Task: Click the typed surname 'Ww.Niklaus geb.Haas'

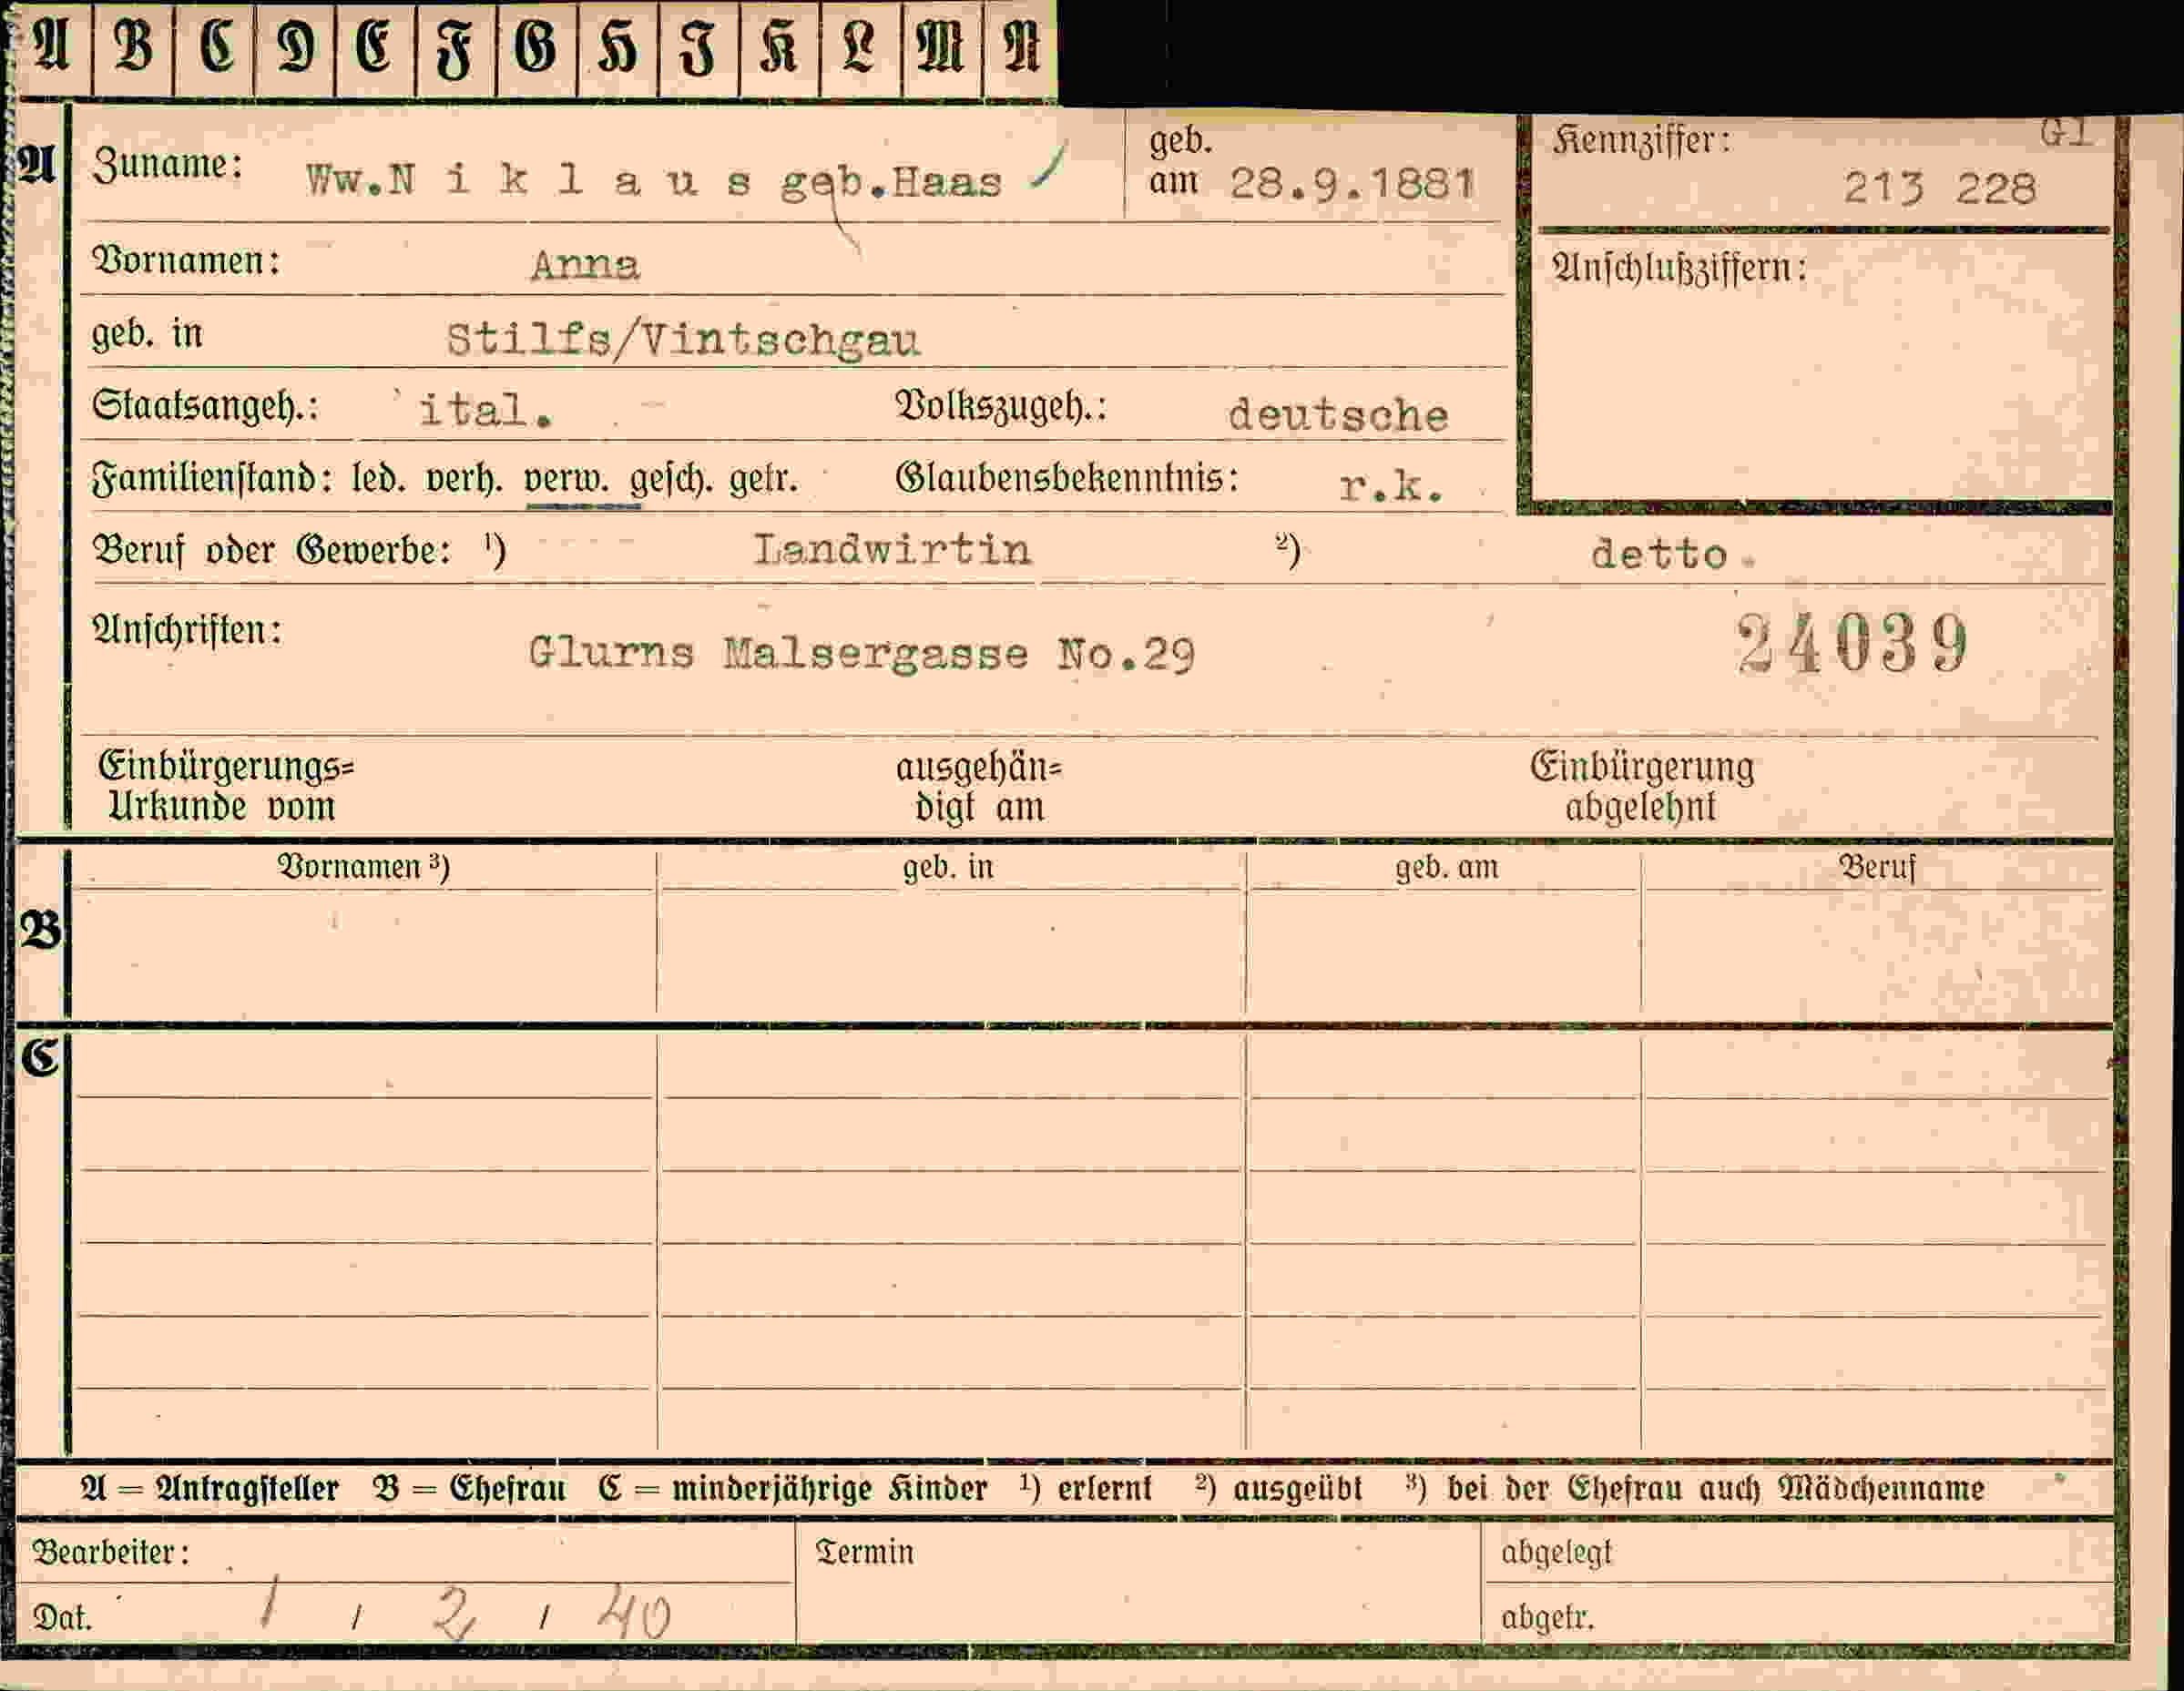Action: [x=654, y=182]
